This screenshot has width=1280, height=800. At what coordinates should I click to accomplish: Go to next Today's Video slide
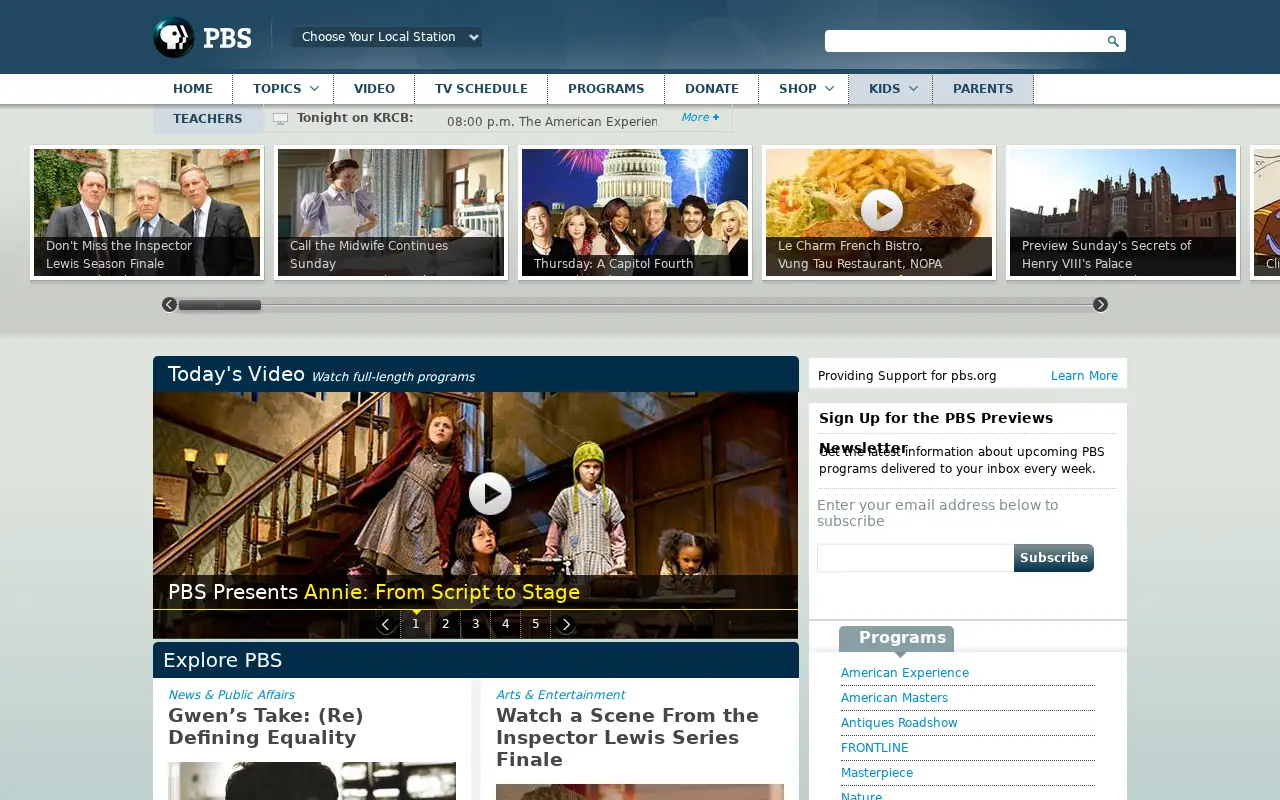(x=566, y=624)
